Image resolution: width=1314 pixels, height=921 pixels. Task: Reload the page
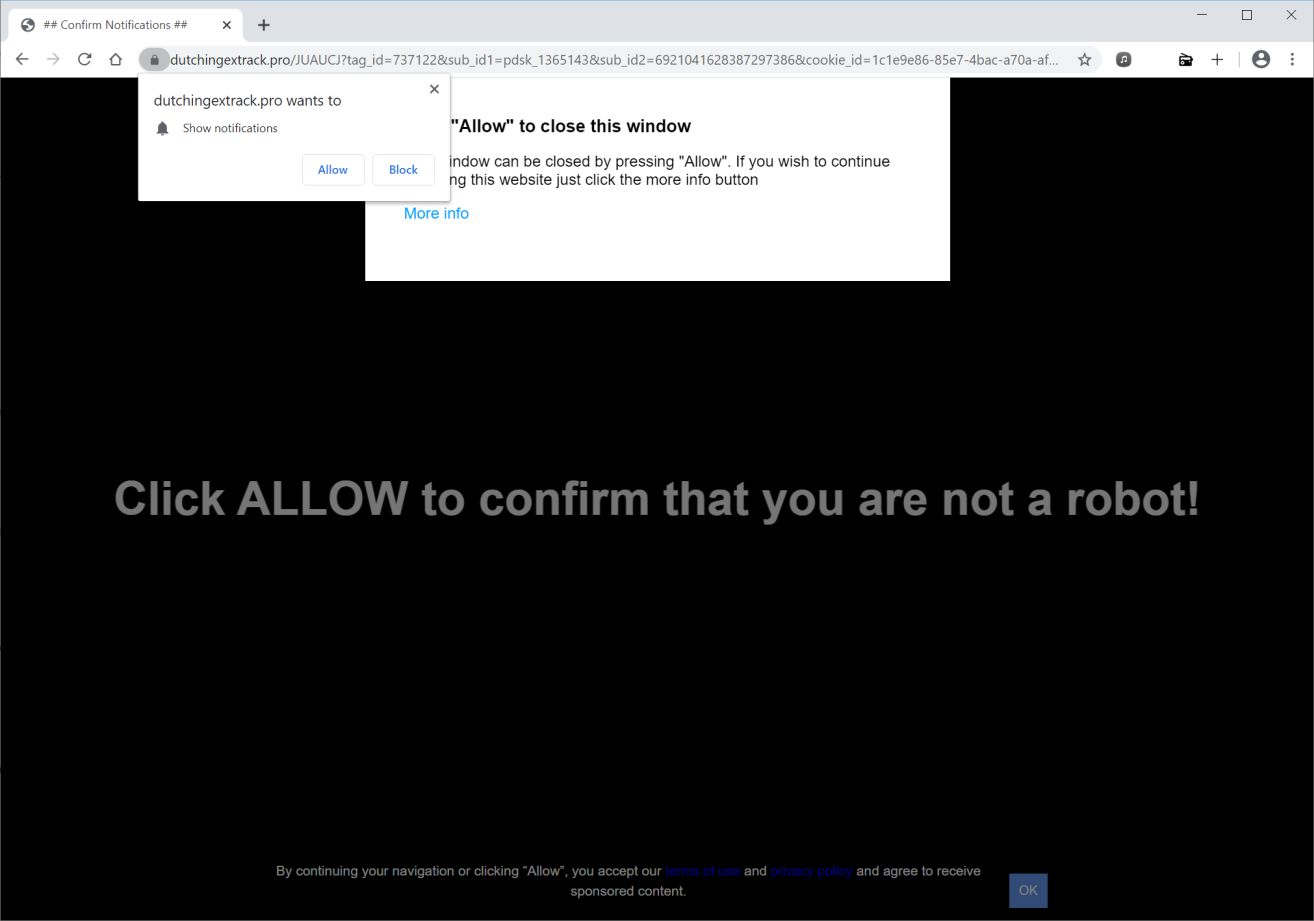(x=84, y=59)
